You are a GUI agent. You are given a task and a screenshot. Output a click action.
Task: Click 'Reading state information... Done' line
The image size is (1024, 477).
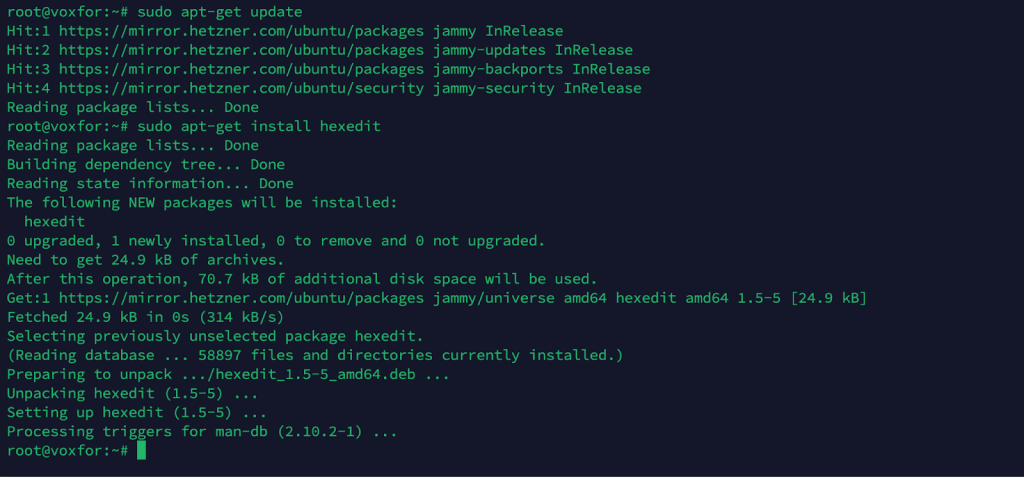click(150, 184)
